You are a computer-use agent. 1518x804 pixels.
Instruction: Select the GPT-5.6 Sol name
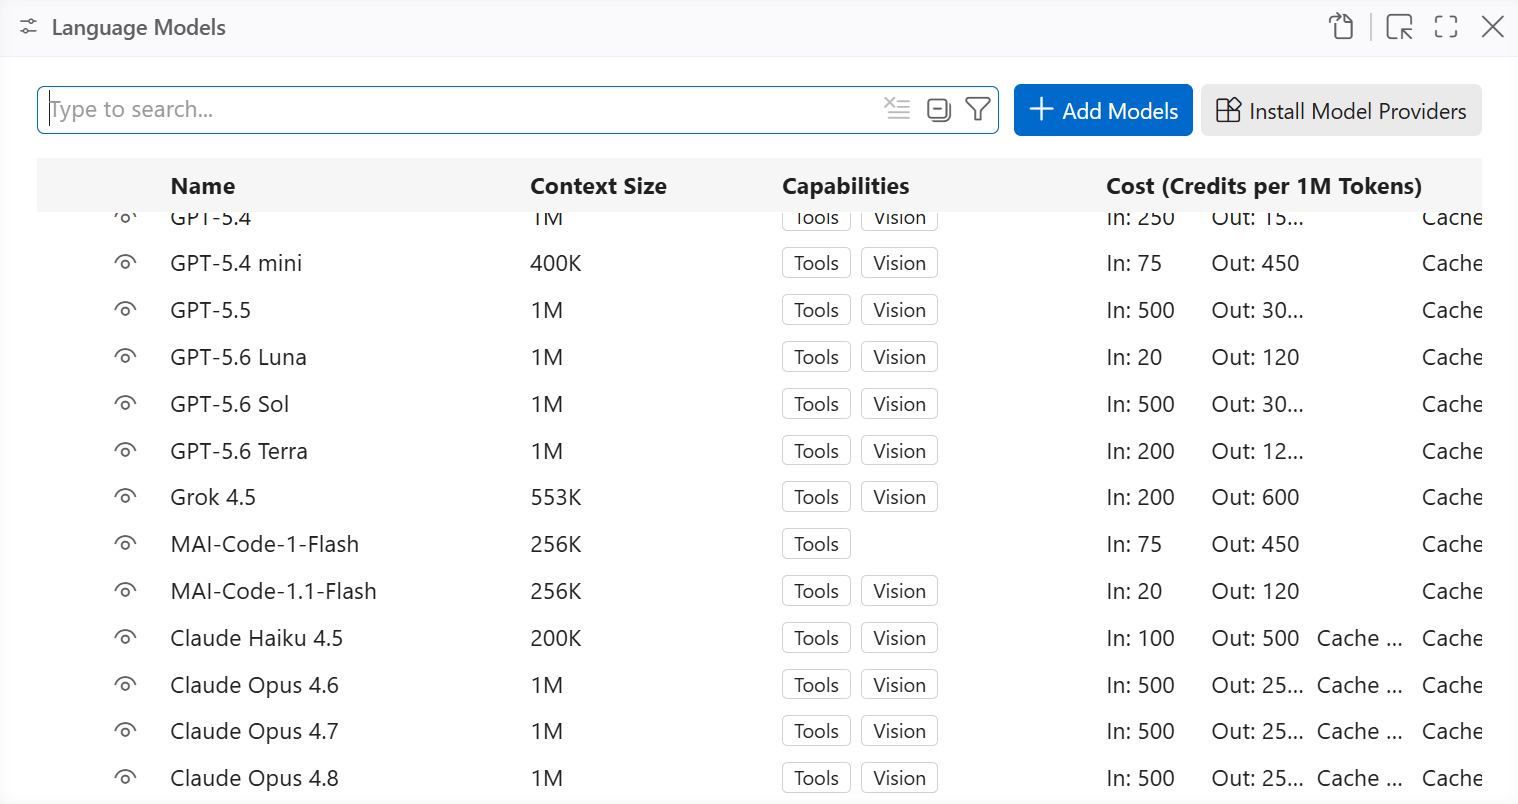[x=229, y=404]
